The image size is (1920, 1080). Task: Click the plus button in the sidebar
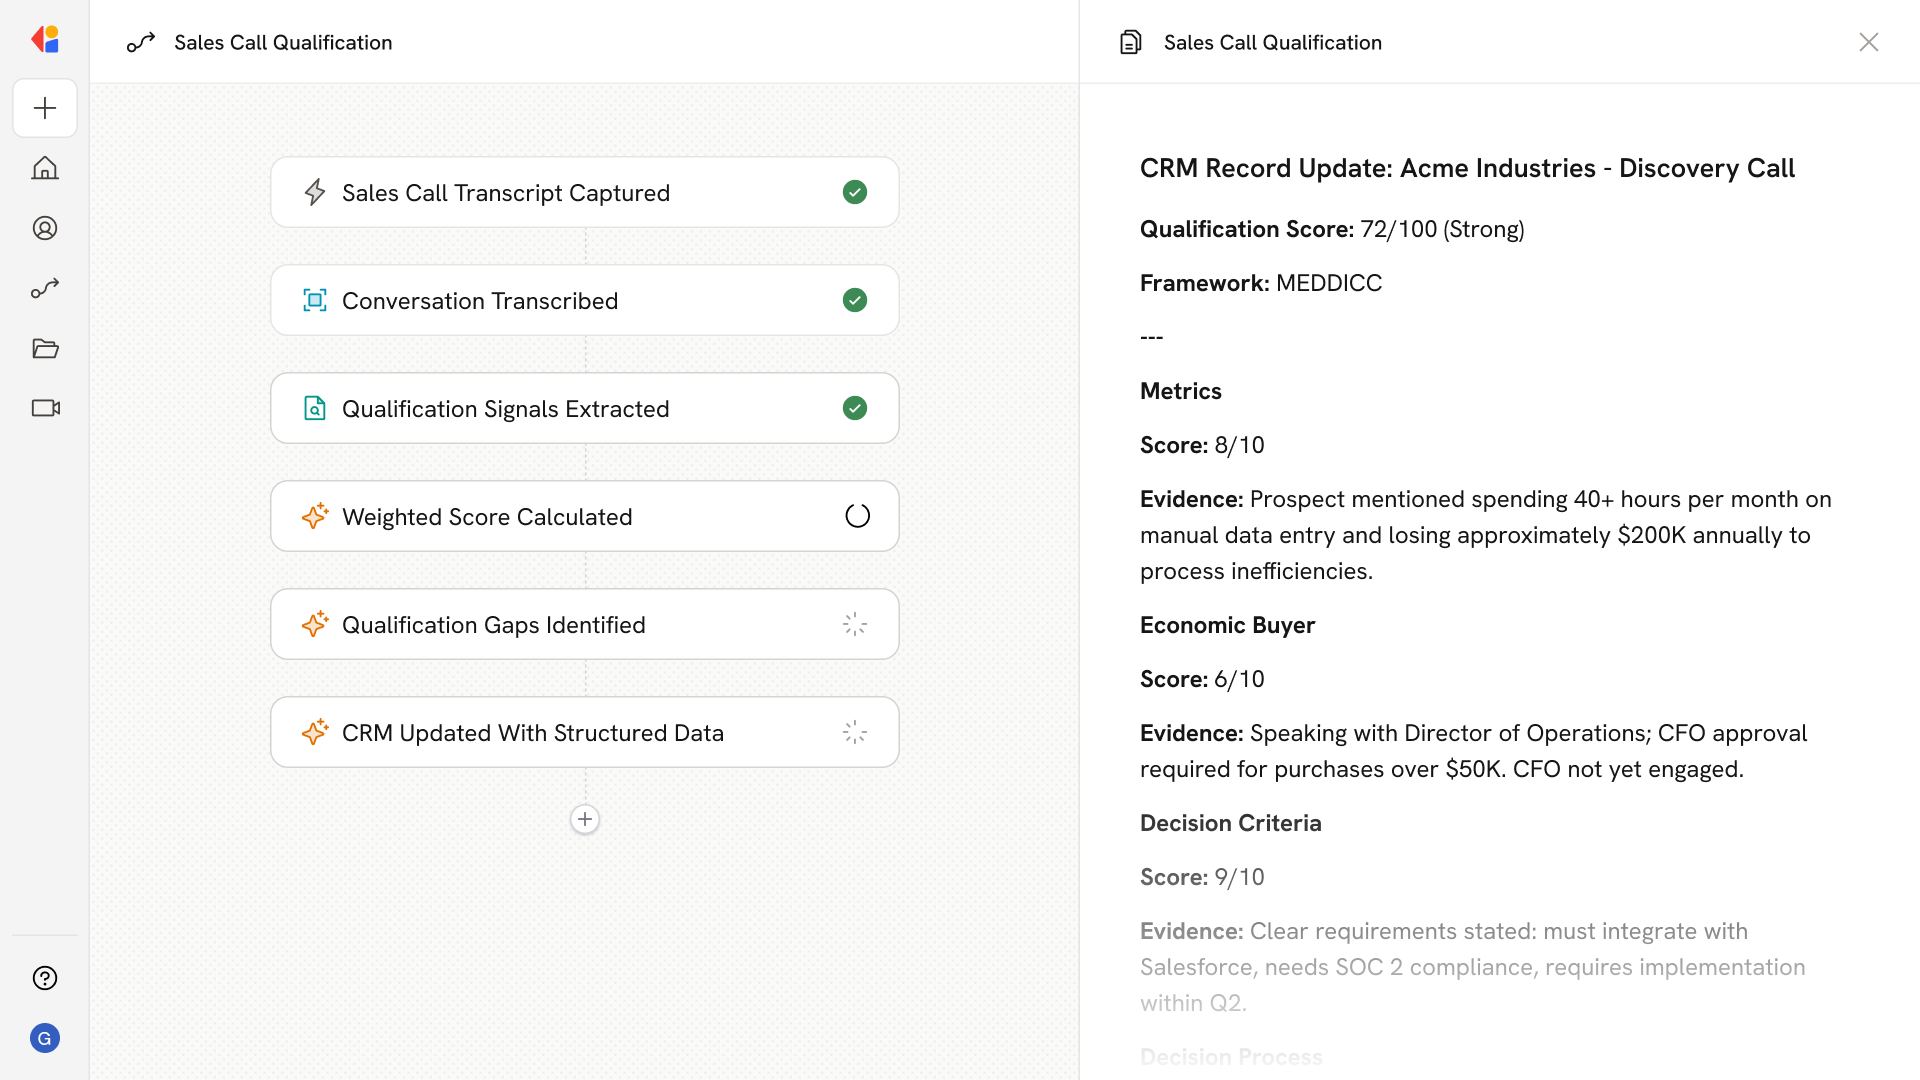click(45, 108)
